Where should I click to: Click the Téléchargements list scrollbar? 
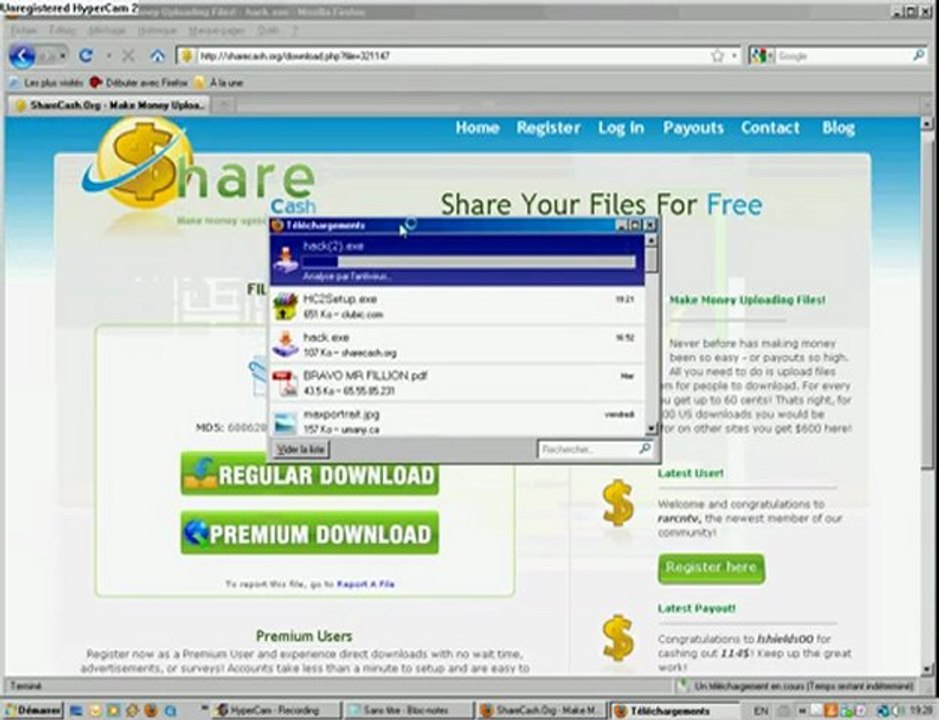(x=652, y=334)
